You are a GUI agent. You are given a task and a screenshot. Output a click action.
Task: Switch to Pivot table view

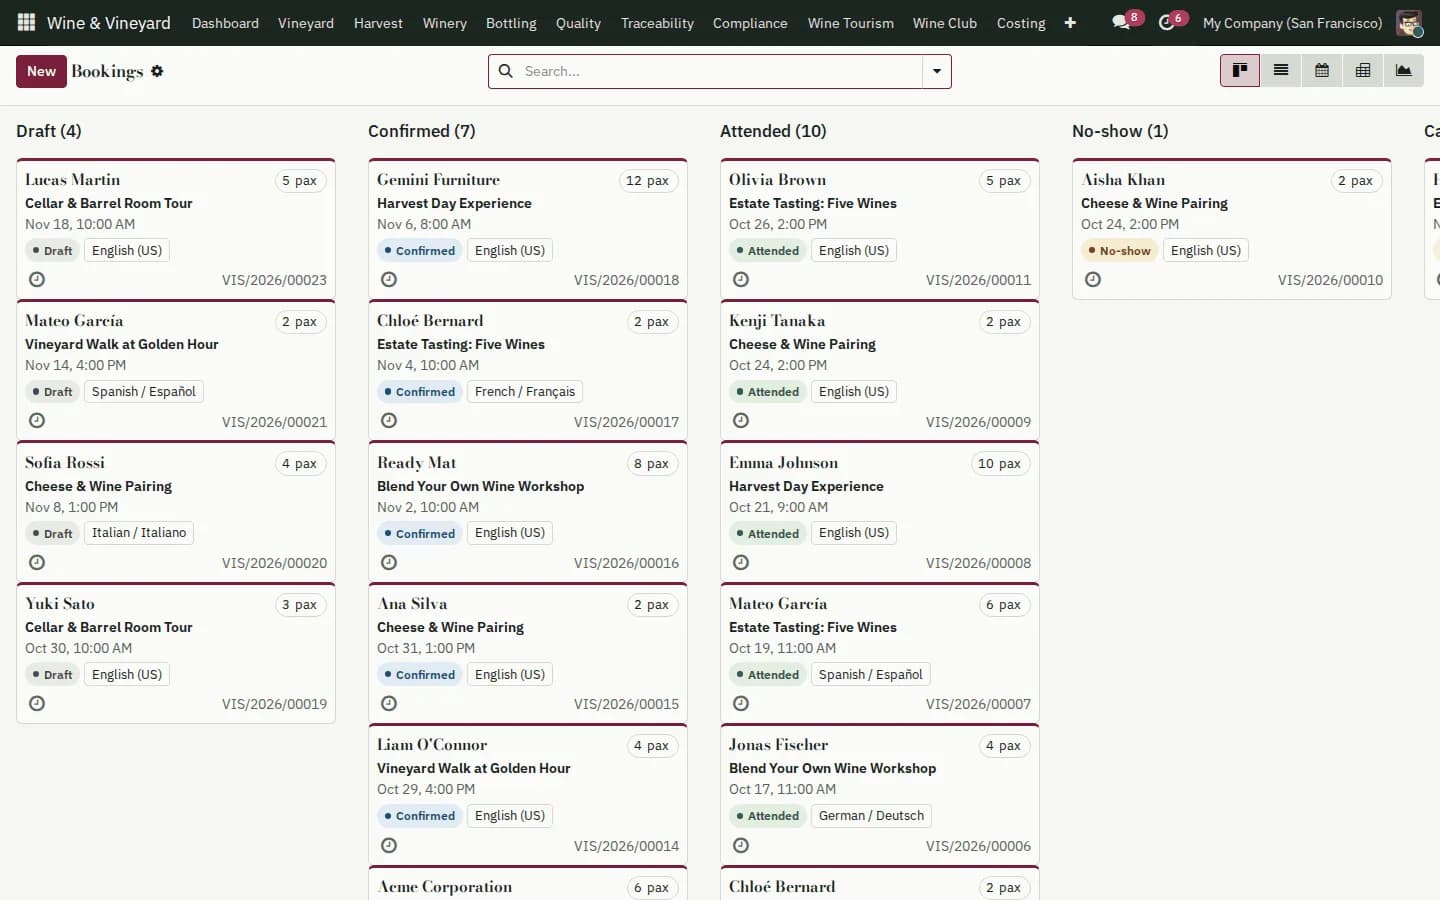pos(1363,71)
